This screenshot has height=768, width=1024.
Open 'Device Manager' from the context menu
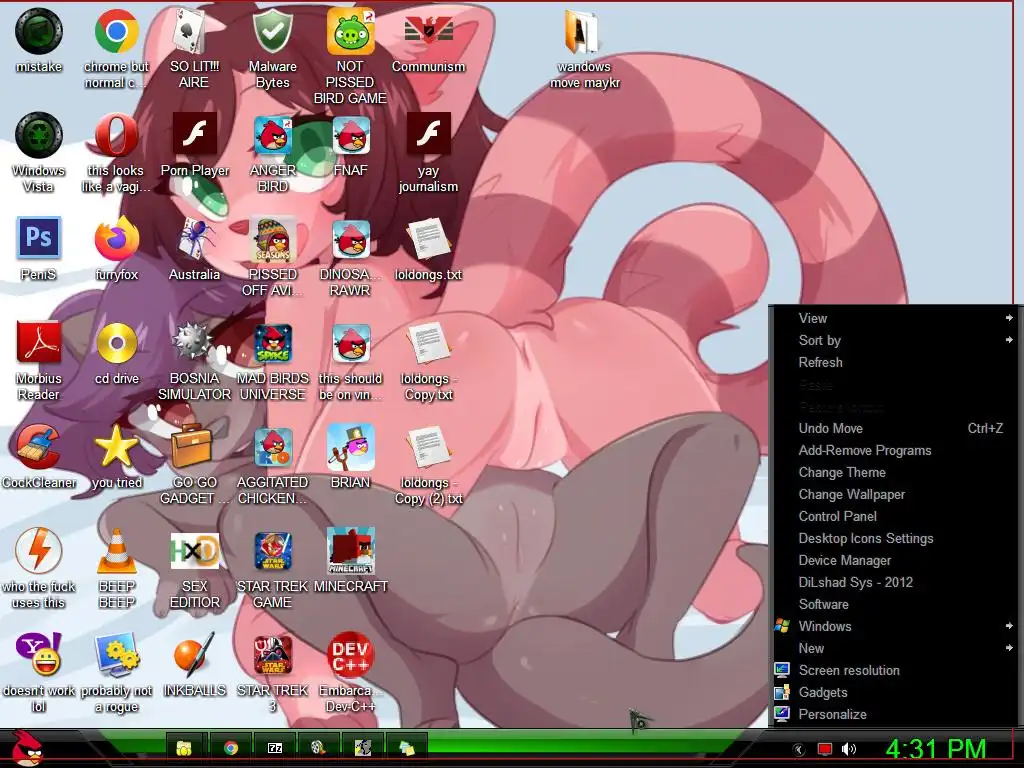(x=893, y=560)
